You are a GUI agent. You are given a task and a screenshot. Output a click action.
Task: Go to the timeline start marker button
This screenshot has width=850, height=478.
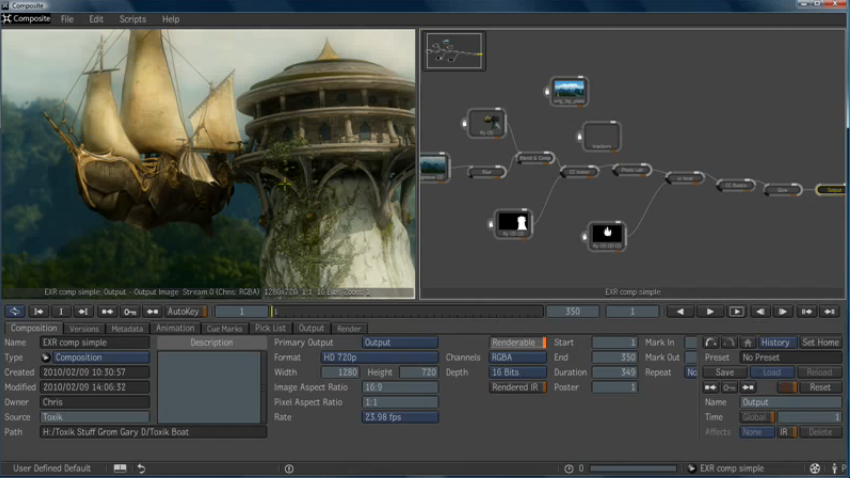pos(38,312)
